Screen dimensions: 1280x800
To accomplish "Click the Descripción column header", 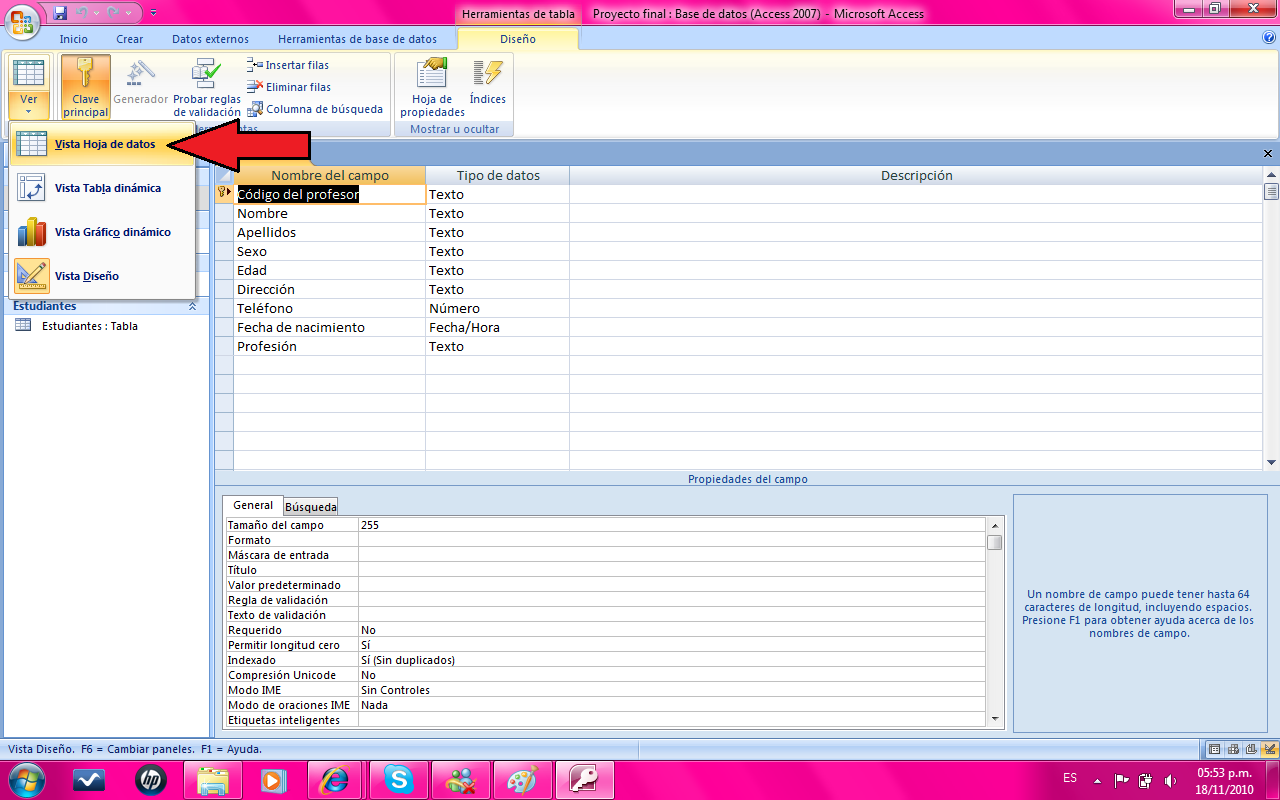I will pyautogui.click(x=916, y=175).
